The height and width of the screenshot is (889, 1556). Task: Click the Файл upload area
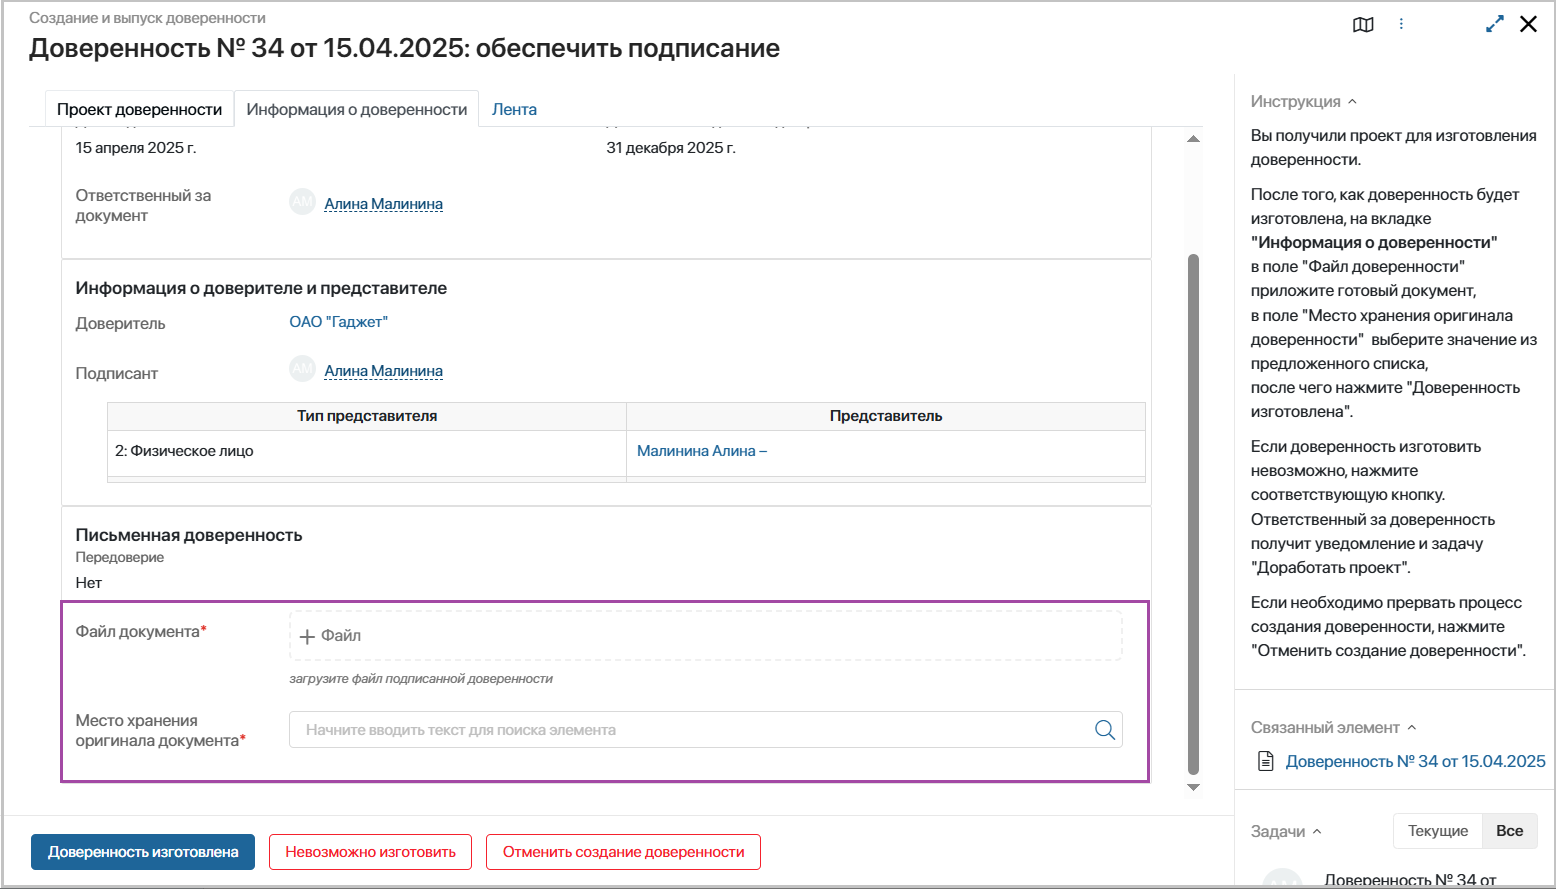tap(706, 636)
